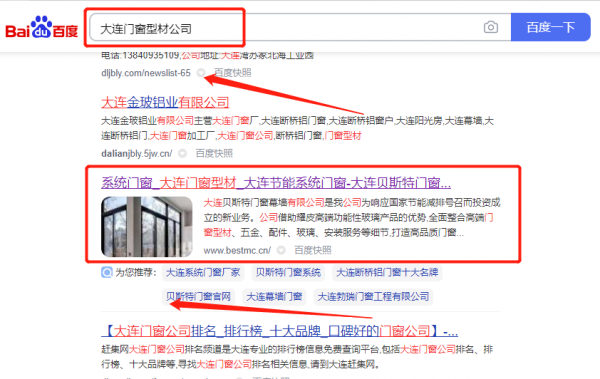600x379 pixels.
Task: Click the Baidu logo
Action: (x=41, y=28)
